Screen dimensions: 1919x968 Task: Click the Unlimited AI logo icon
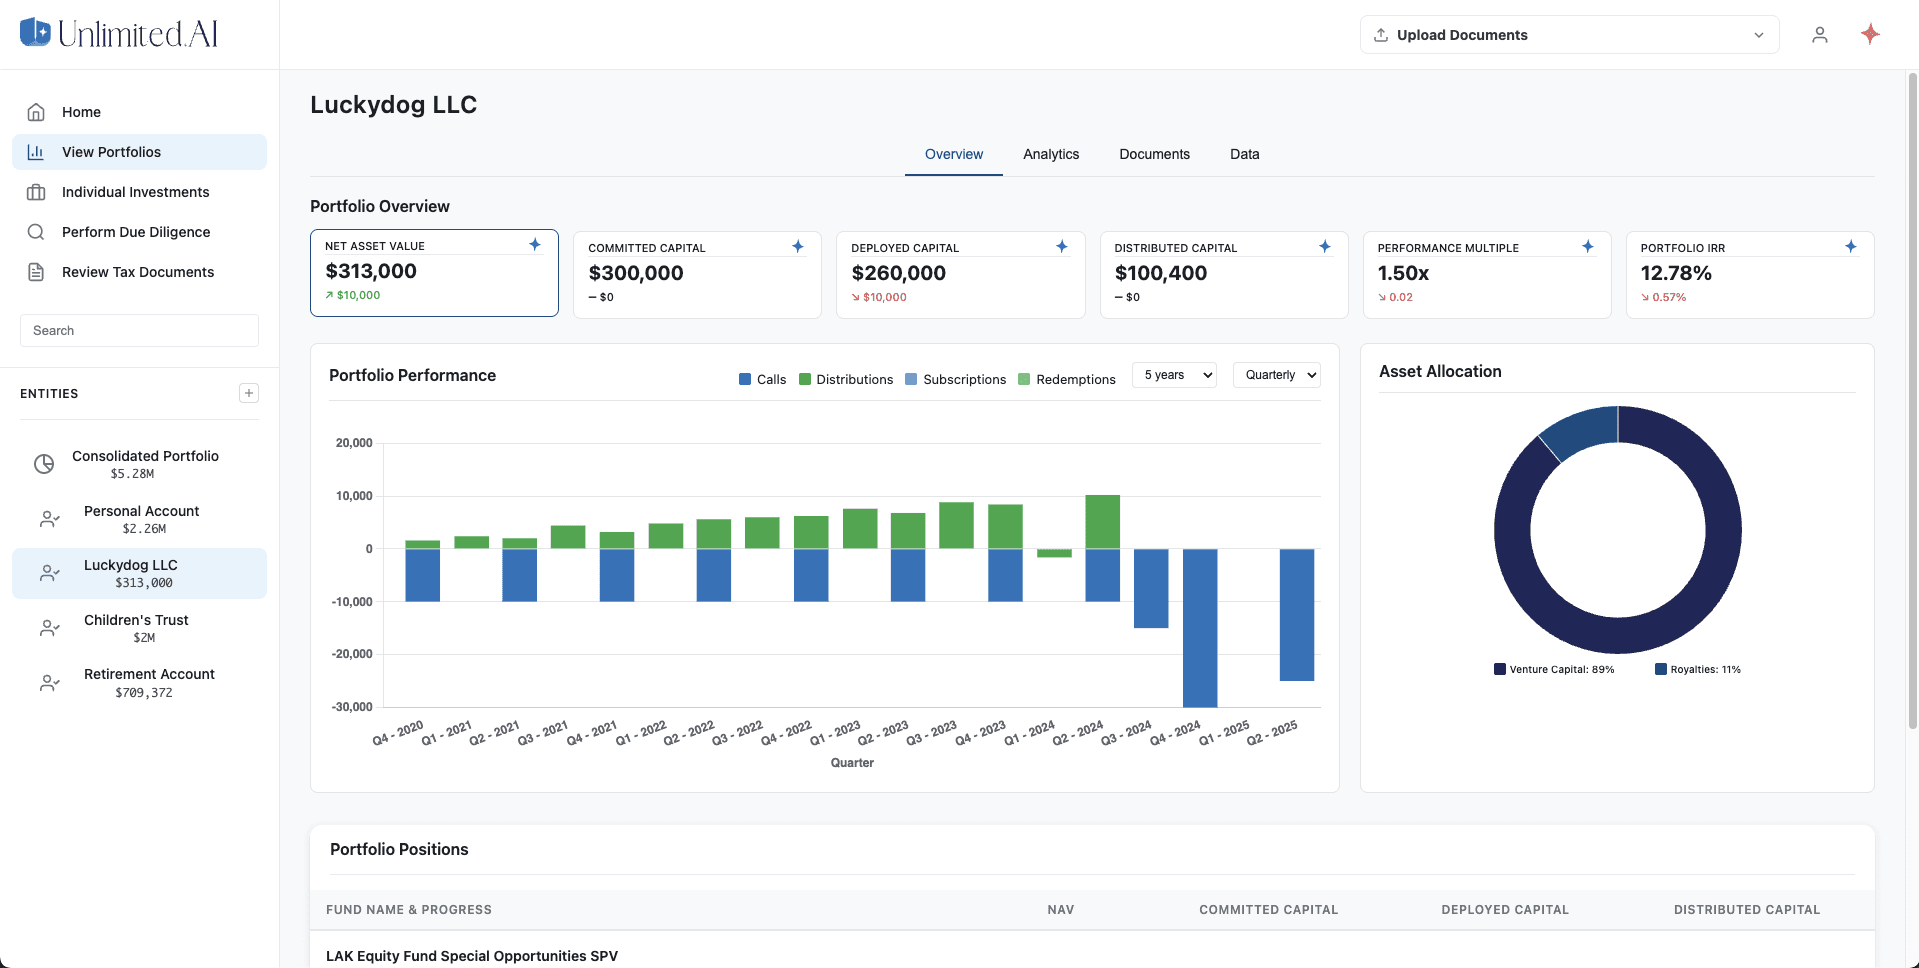[35, 32]
